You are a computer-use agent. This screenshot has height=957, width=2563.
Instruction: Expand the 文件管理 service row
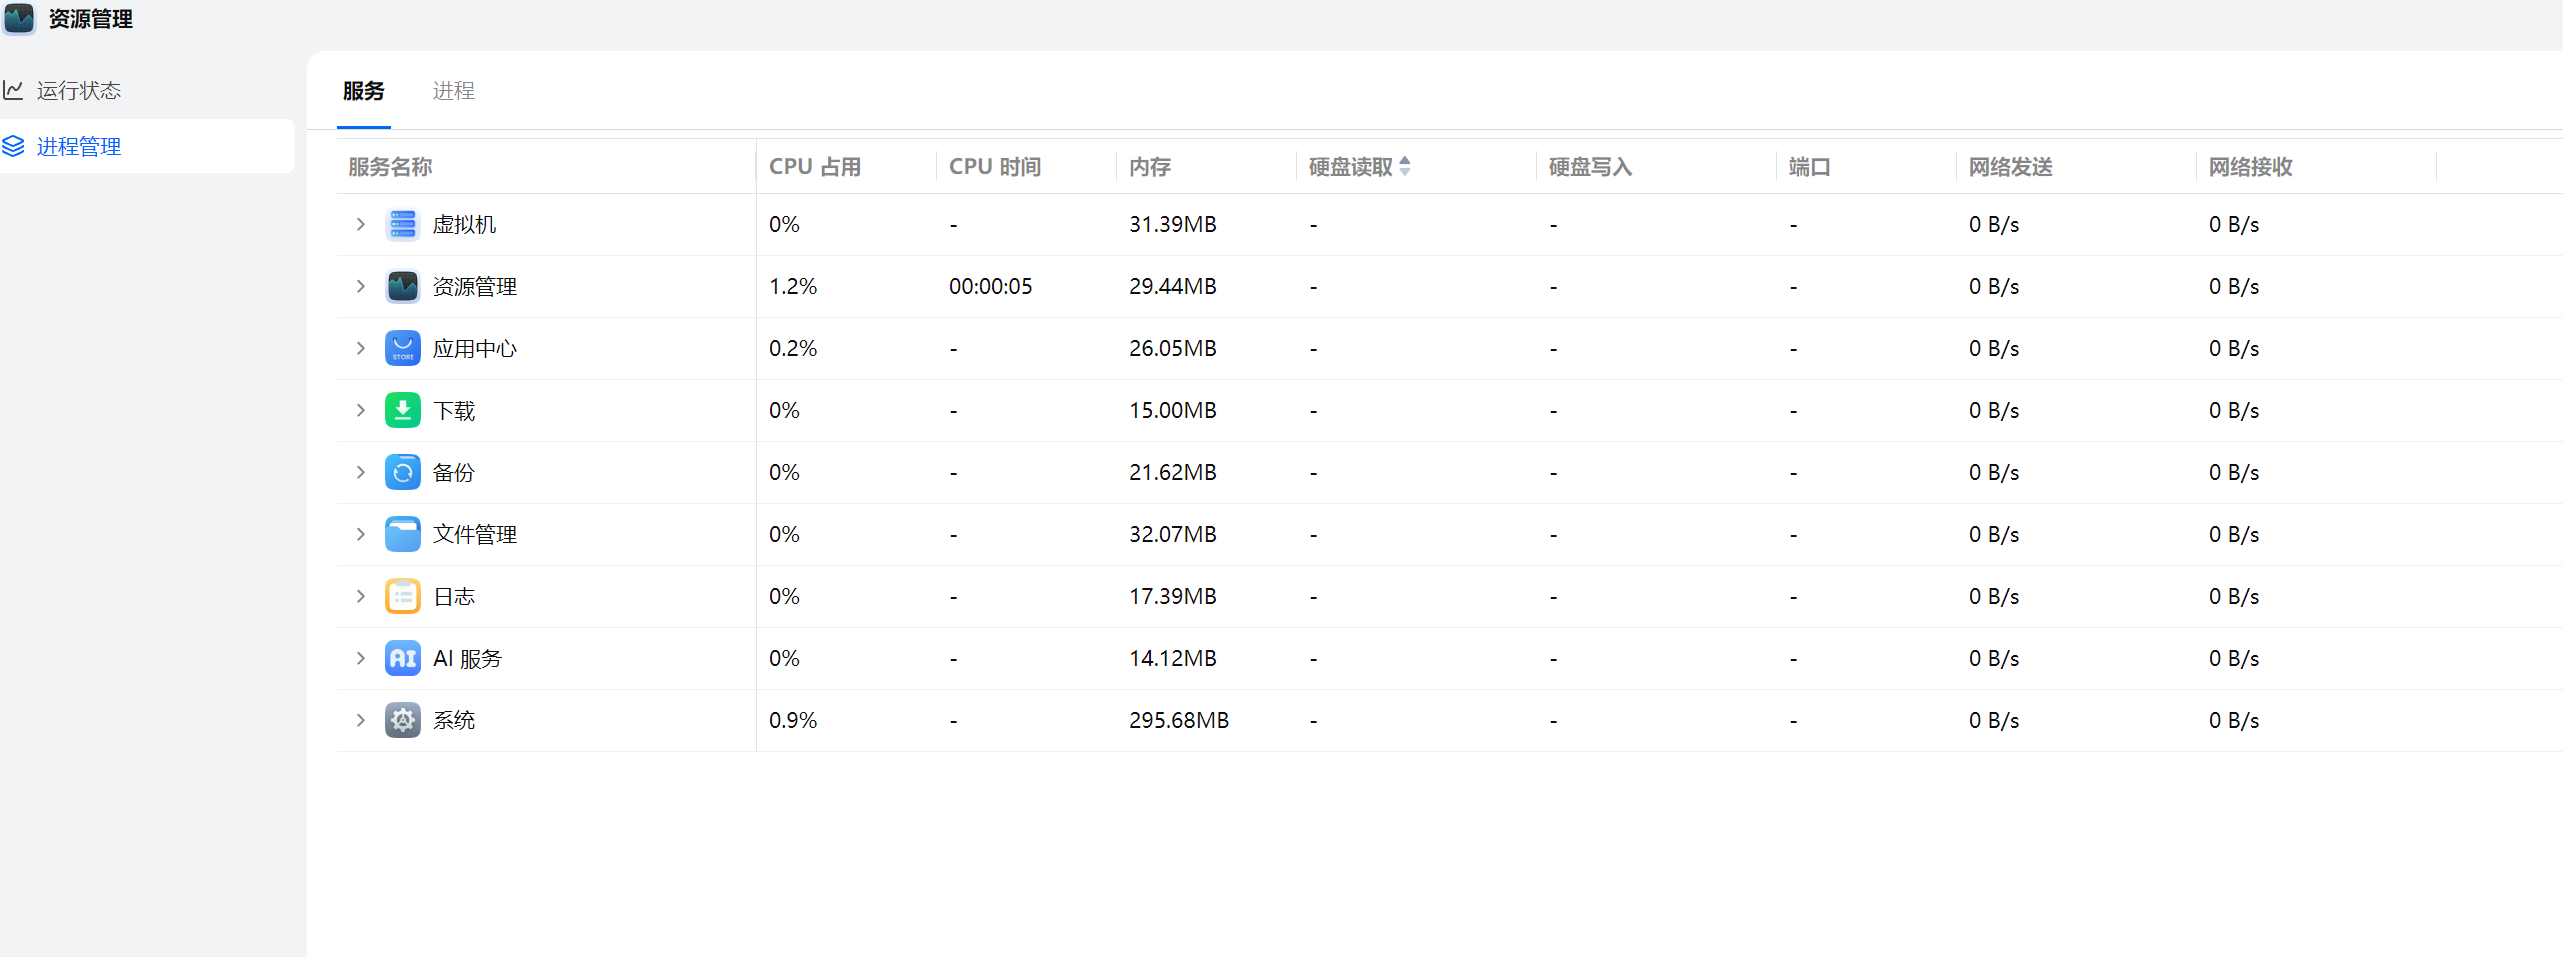pyautogui.click(x=361, y=534)
